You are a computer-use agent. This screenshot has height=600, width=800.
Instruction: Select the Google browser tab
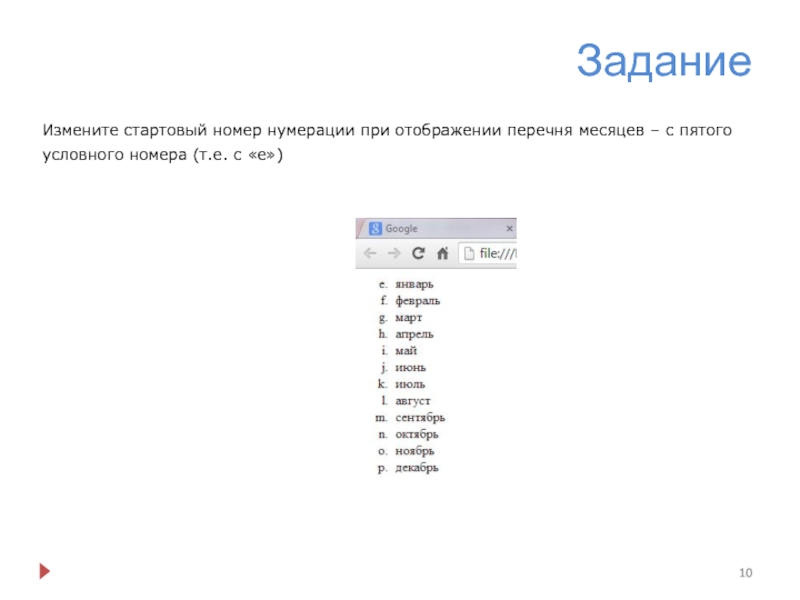click(x=439, y=229)
